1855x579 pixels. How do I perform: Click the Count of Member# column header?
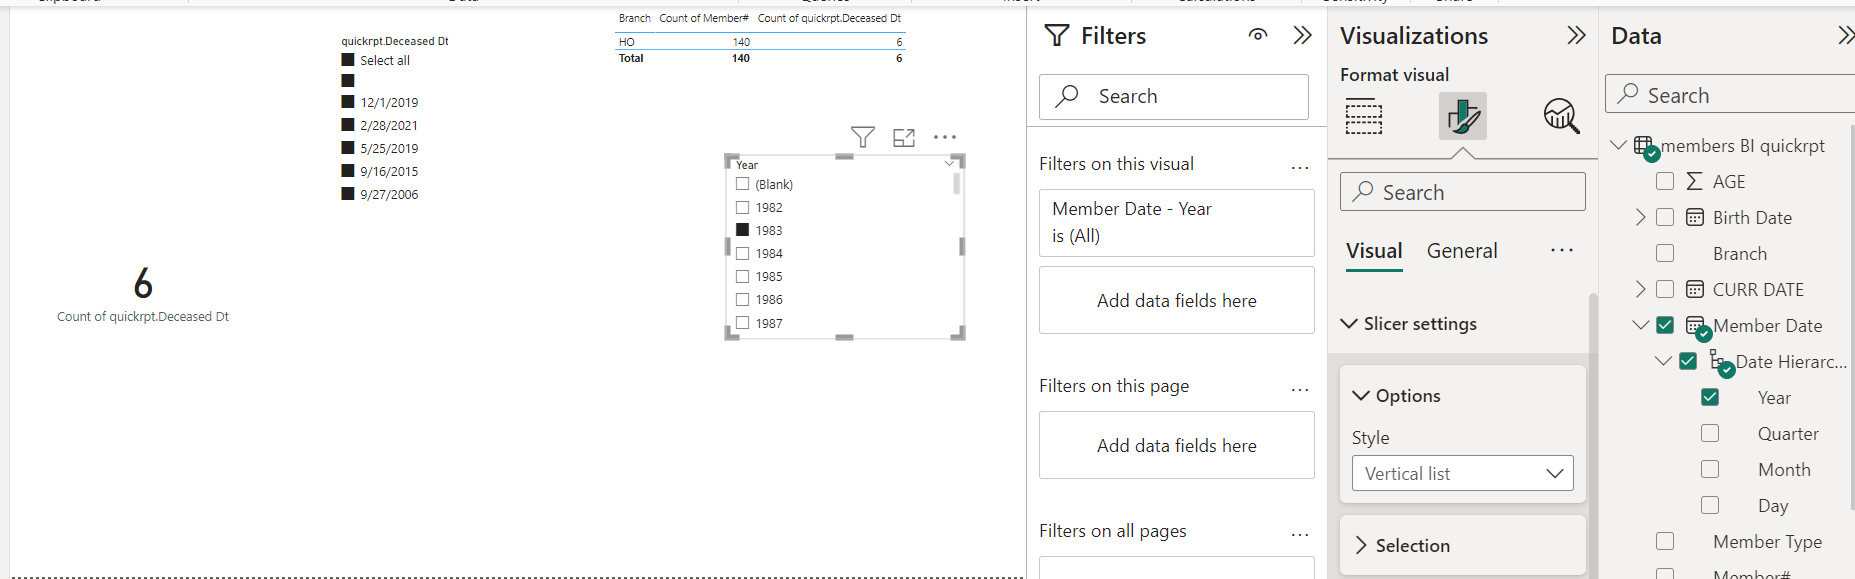(704, 18)
